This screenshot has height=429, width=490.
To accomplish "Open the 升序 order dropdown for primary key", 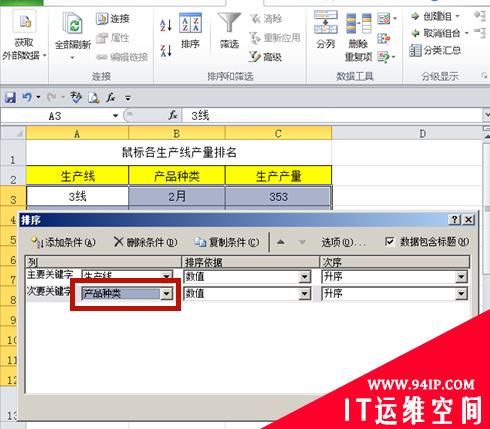I will [461, 277].
